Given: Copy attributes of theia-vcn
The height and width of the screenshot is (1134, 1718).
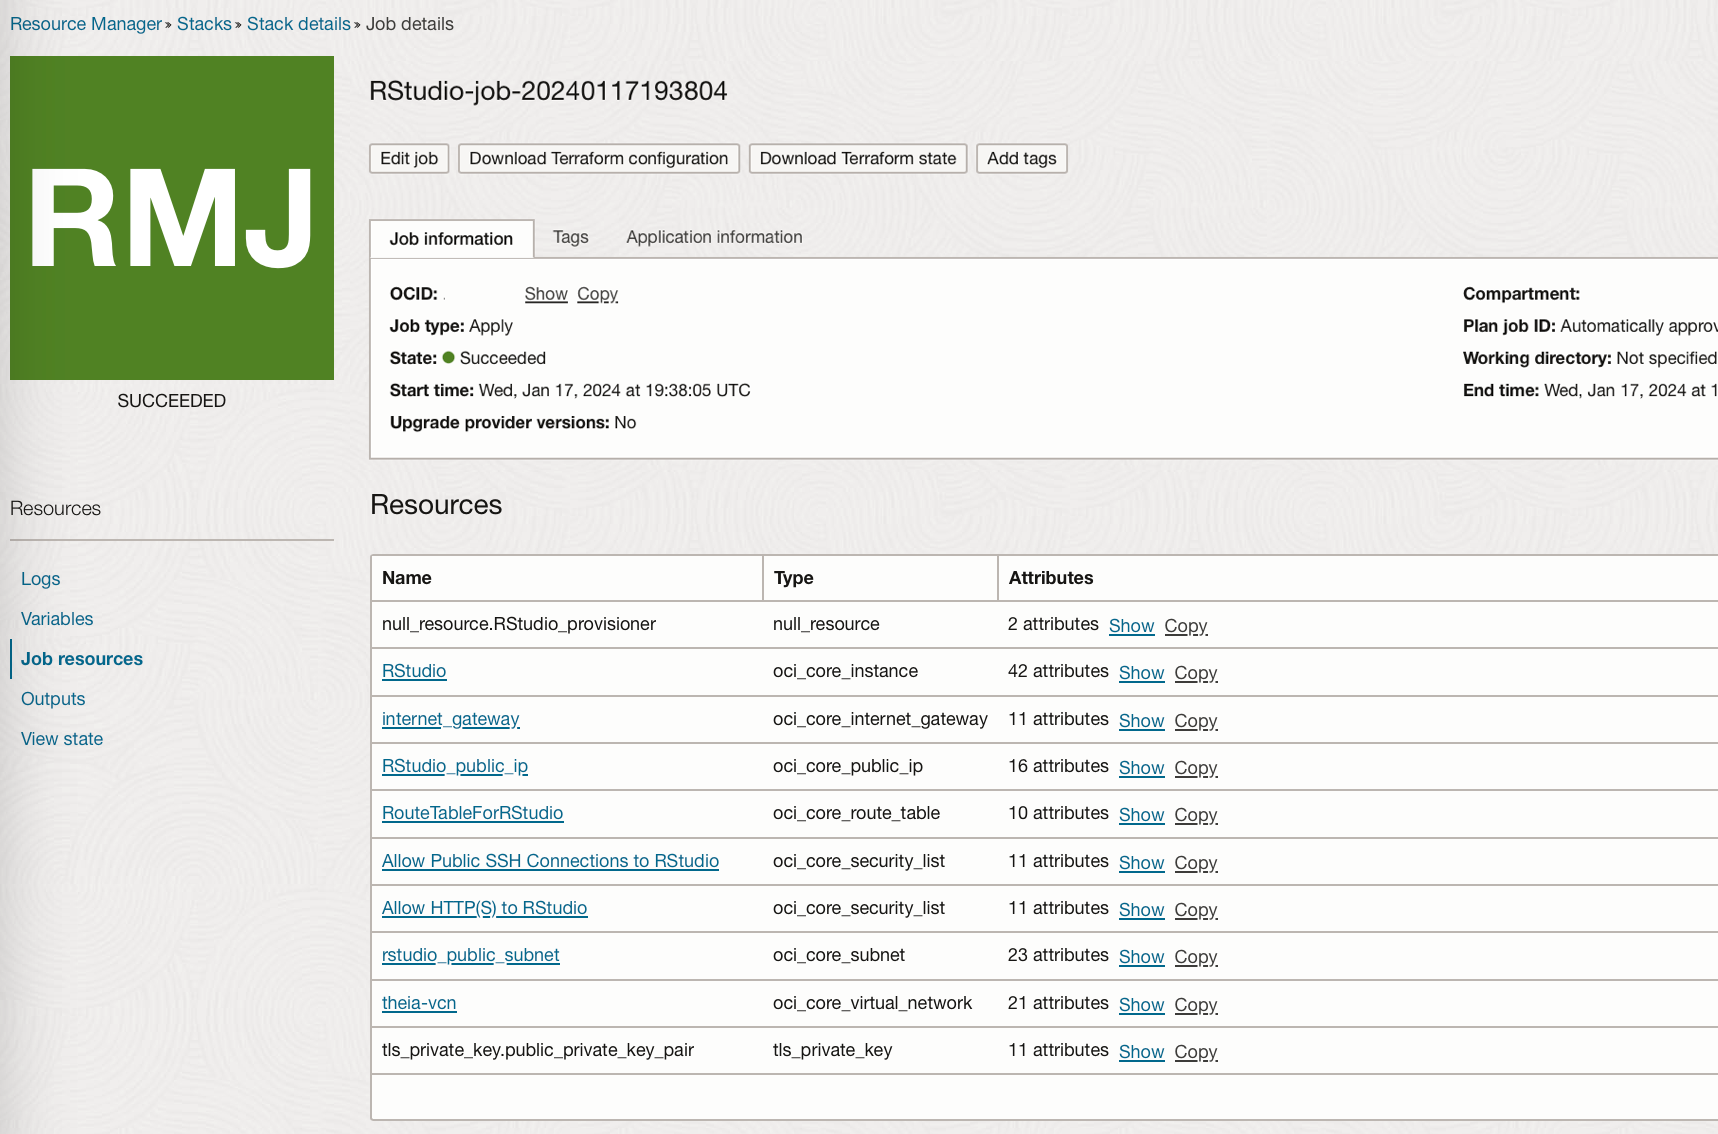Looking at the screenshot, I should 1196,1005.
